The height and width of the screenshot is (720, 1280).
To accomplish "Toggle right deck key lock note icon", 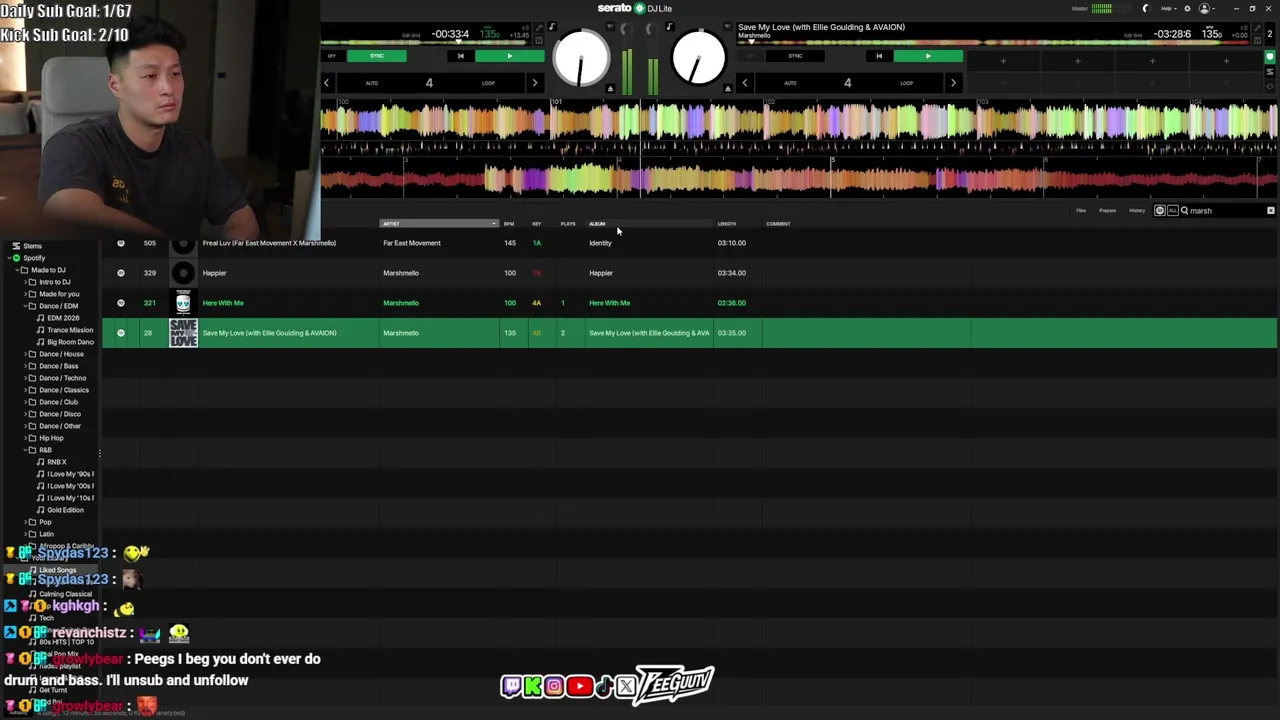I will pos(669,27).
